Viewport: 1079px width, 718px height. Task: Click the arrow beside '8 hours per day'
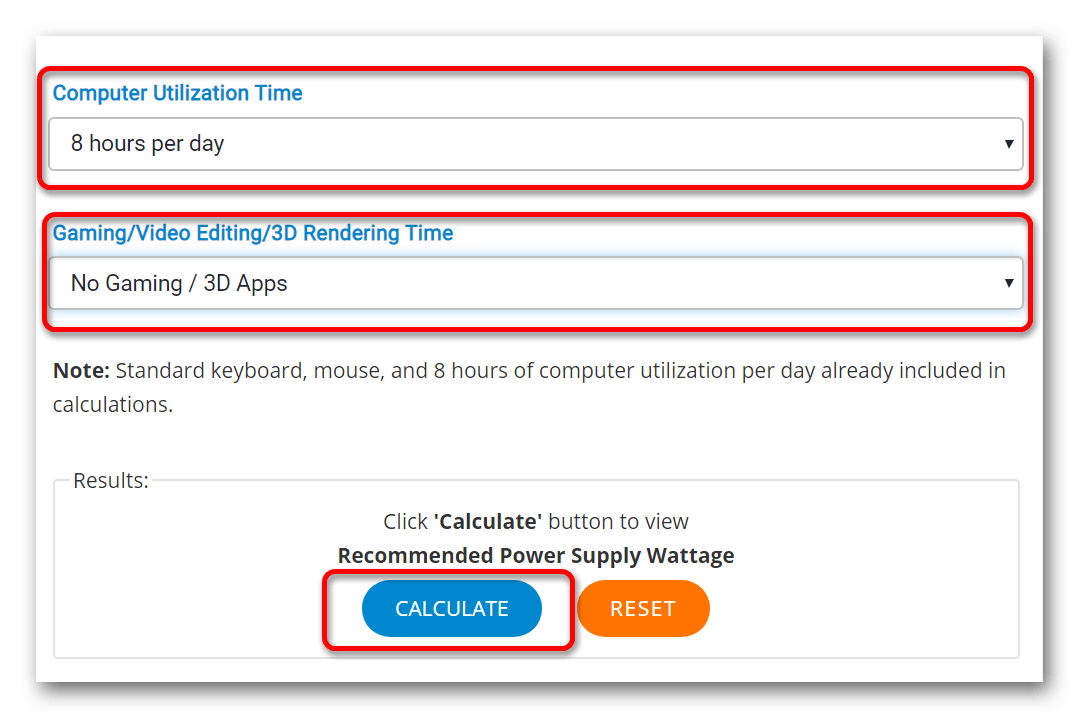(1008, 144)
